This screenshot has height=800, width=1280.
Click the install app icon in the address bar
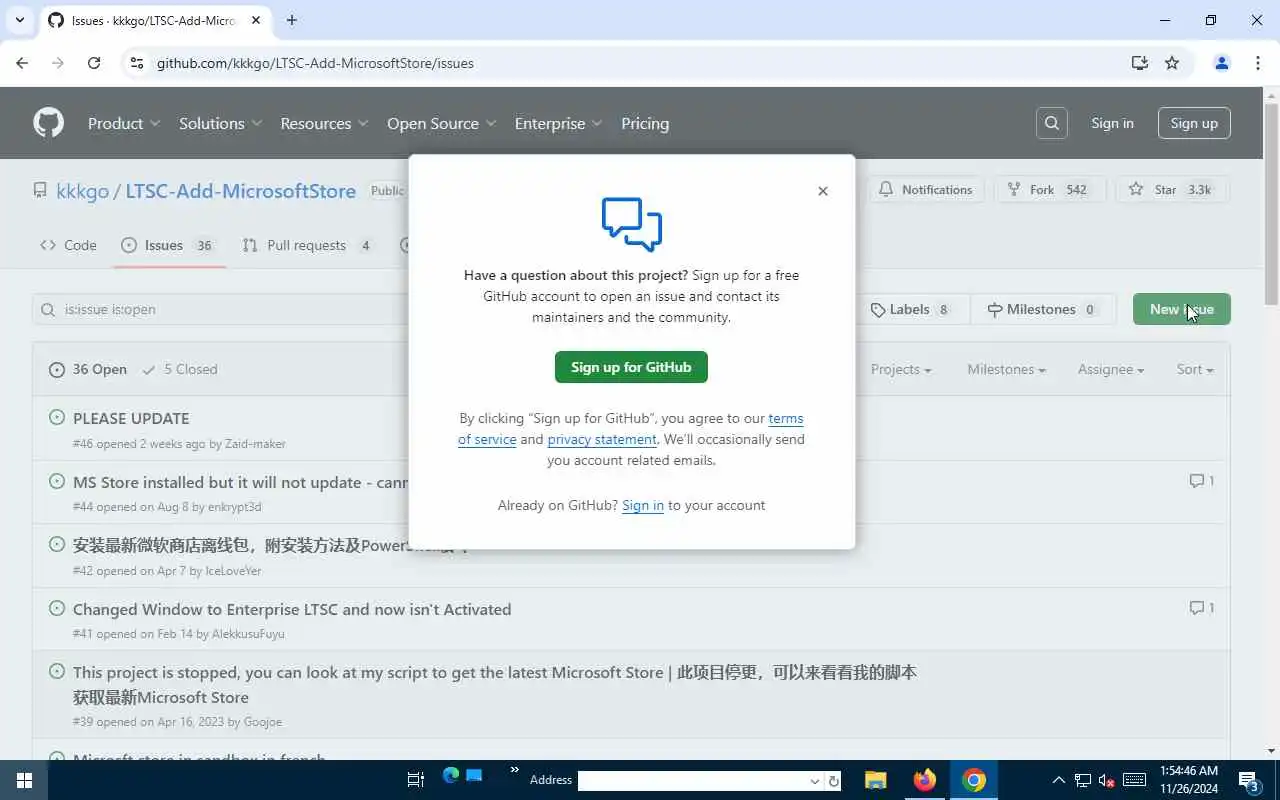coord(1139,63)
